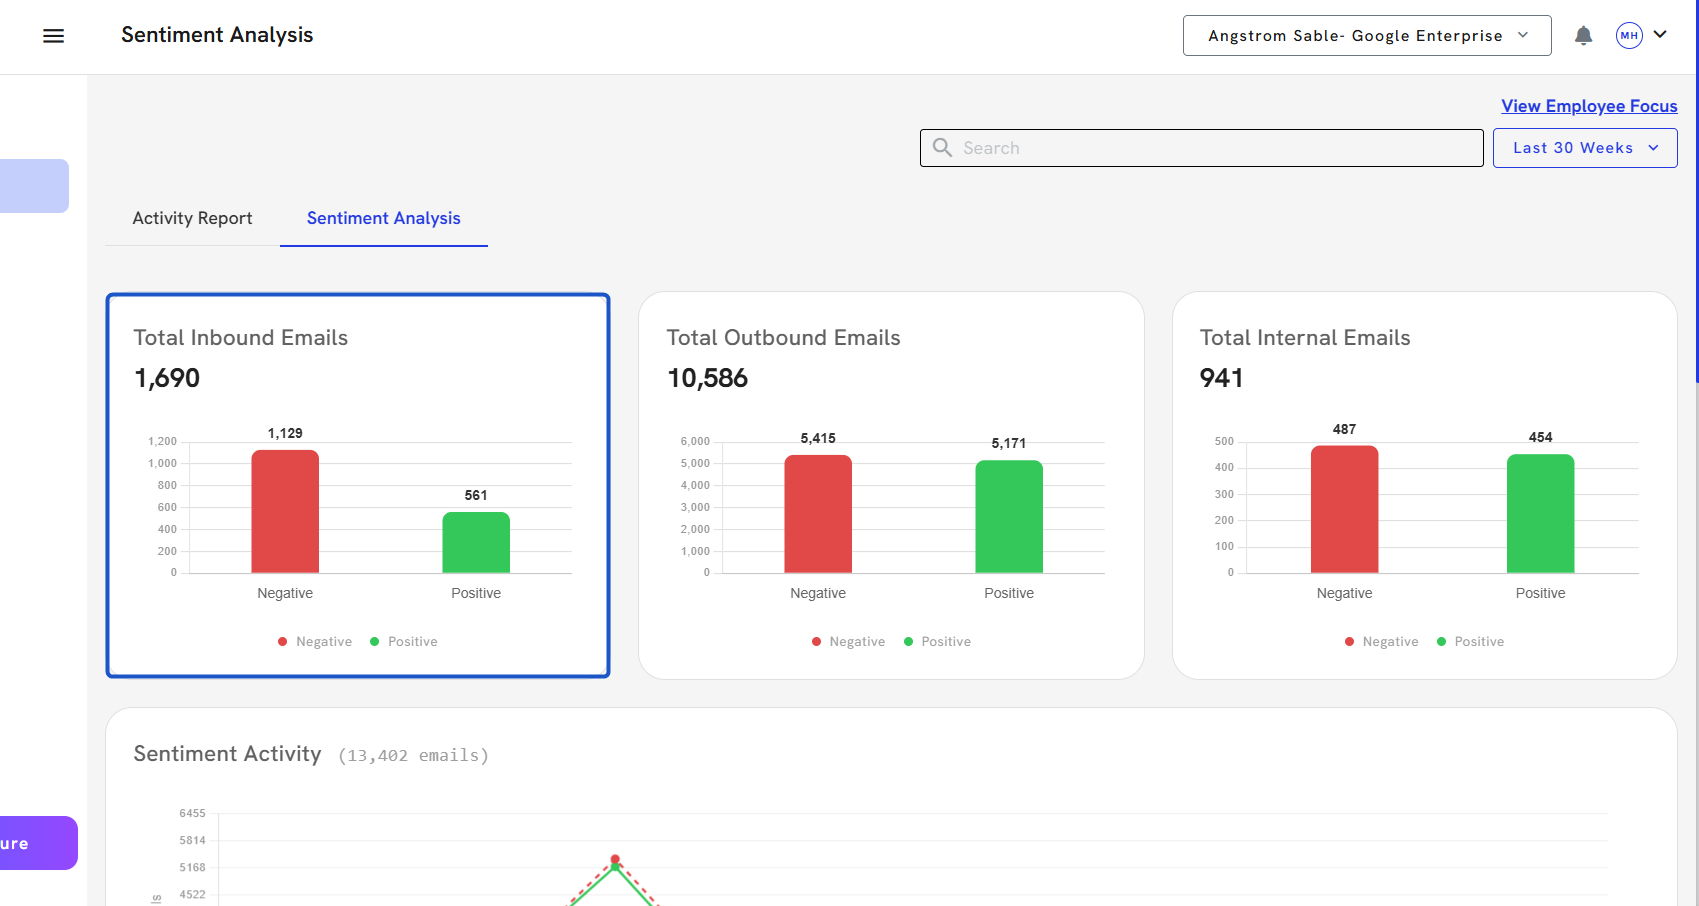Viewport: 1699px width, 906px height.
Task: Open the View Employee Focus link
Action: (1588, 106)
